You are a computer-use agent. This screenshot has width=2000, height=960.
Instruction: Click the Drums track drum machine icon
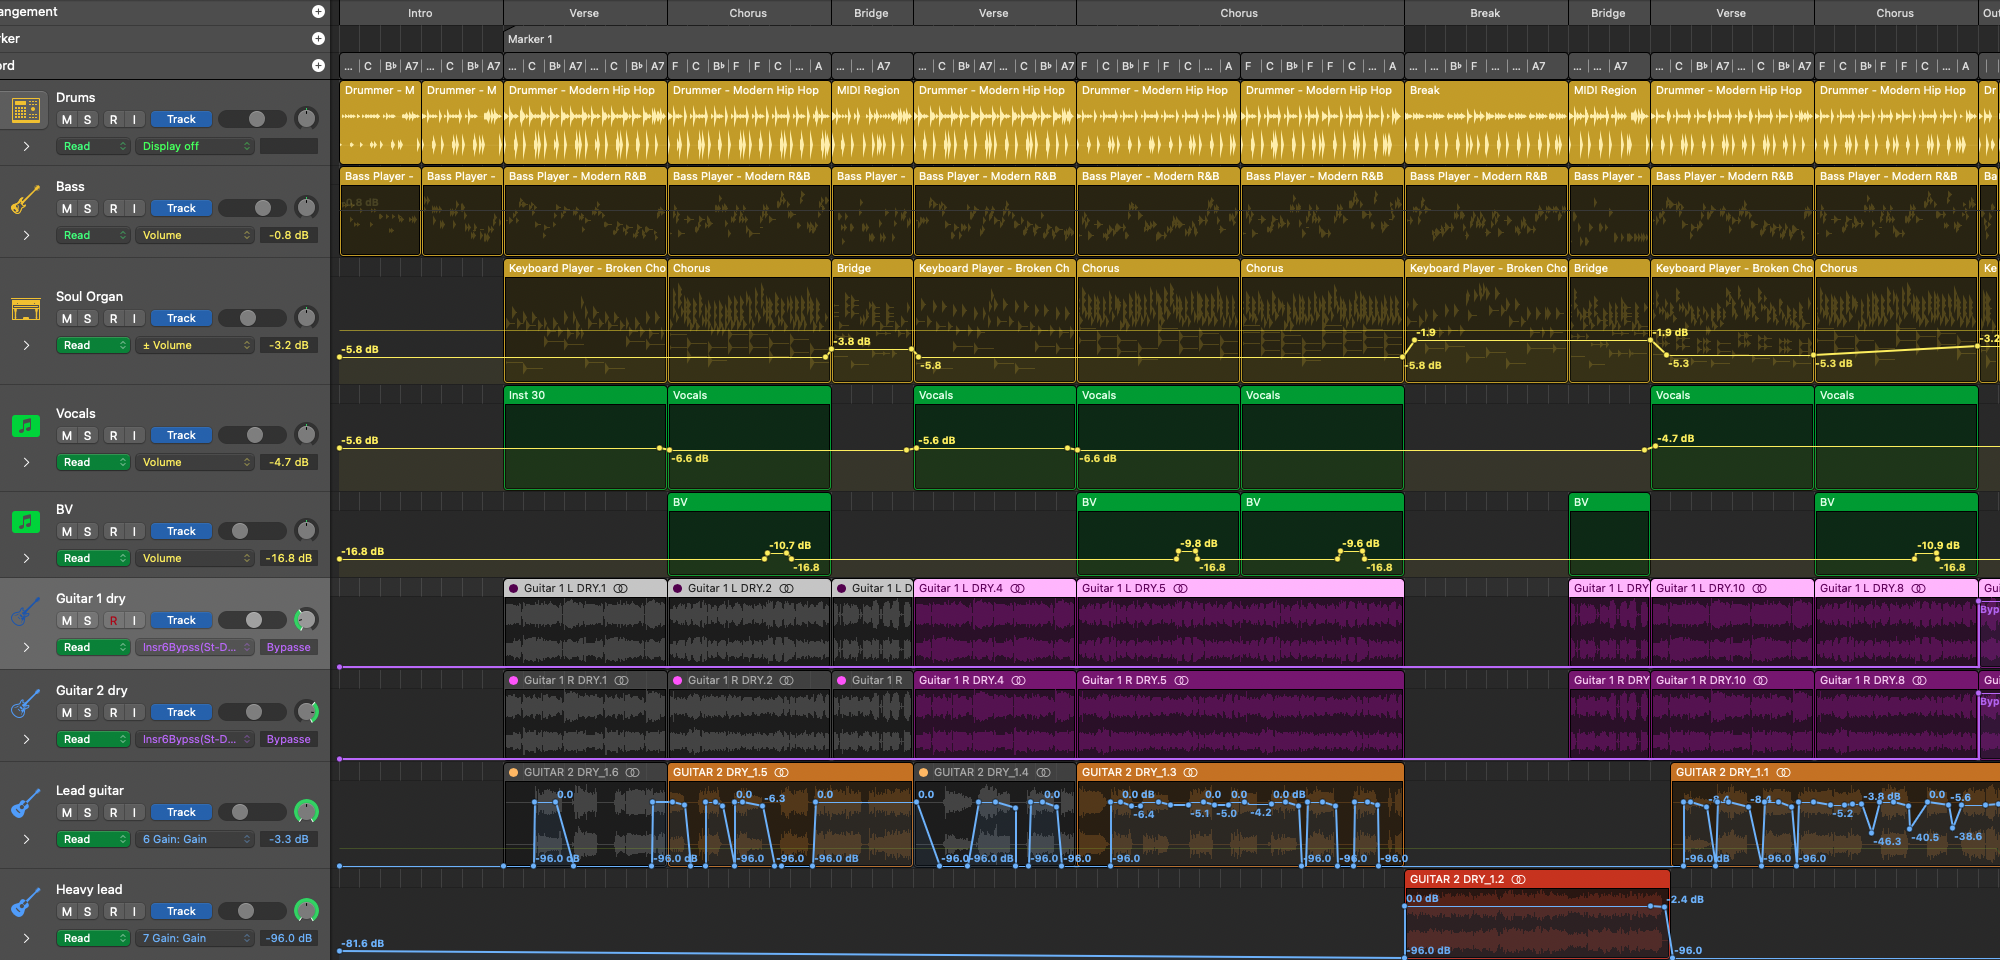(26, 110)
